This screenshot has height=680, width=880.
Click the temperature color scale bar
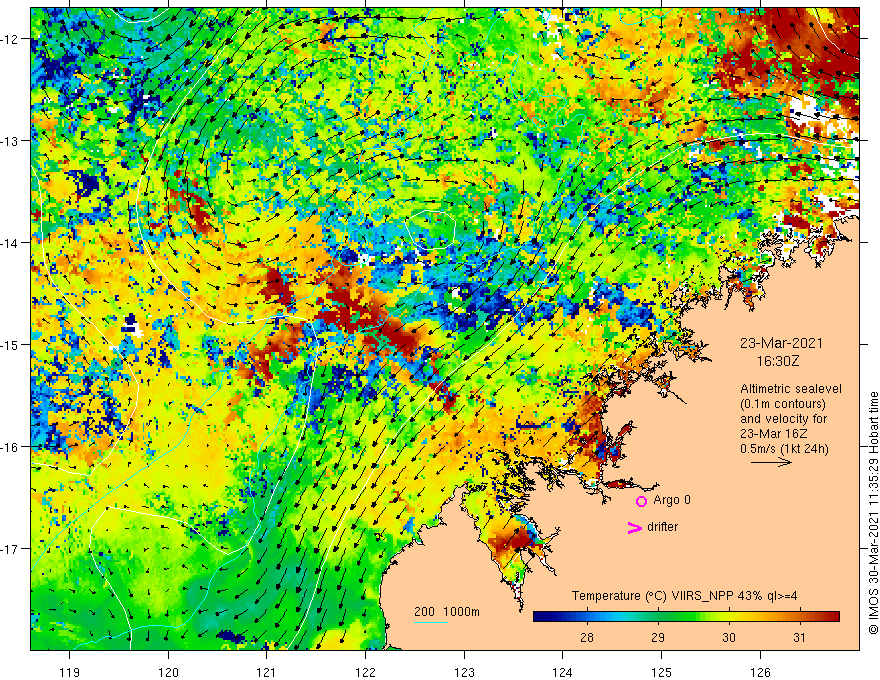686,616
